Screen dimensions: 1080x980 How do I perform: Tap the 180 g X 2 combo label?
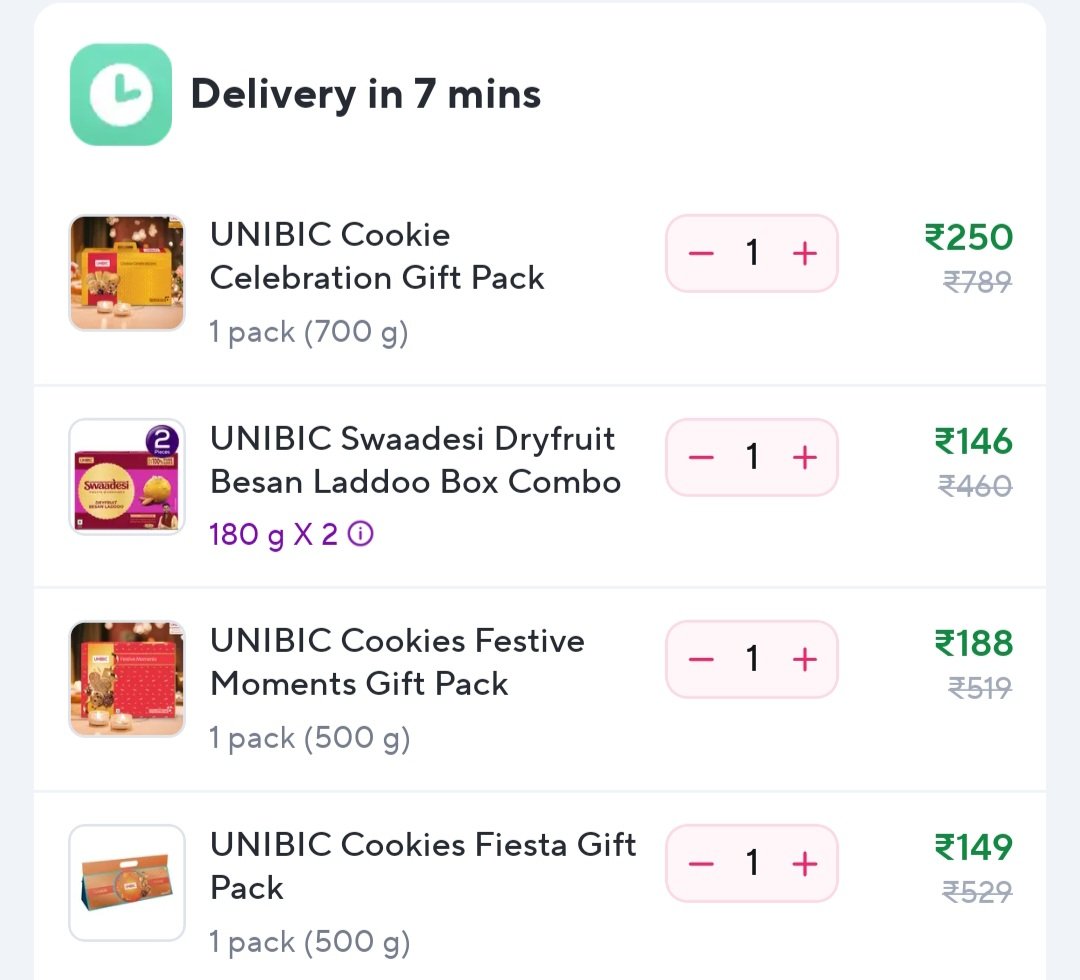coord(273,535)
